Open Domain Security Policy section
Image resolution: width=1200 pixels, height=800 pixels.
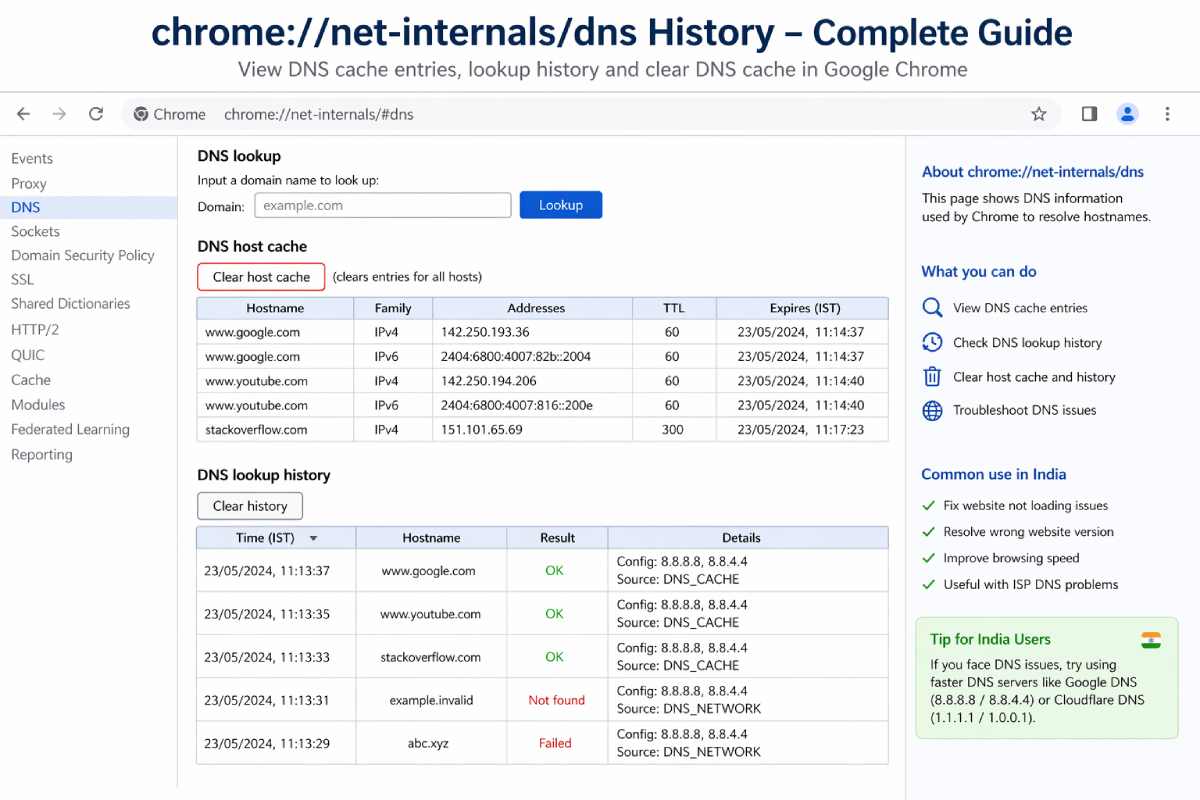pyautogui.click(x=82, y=255)
